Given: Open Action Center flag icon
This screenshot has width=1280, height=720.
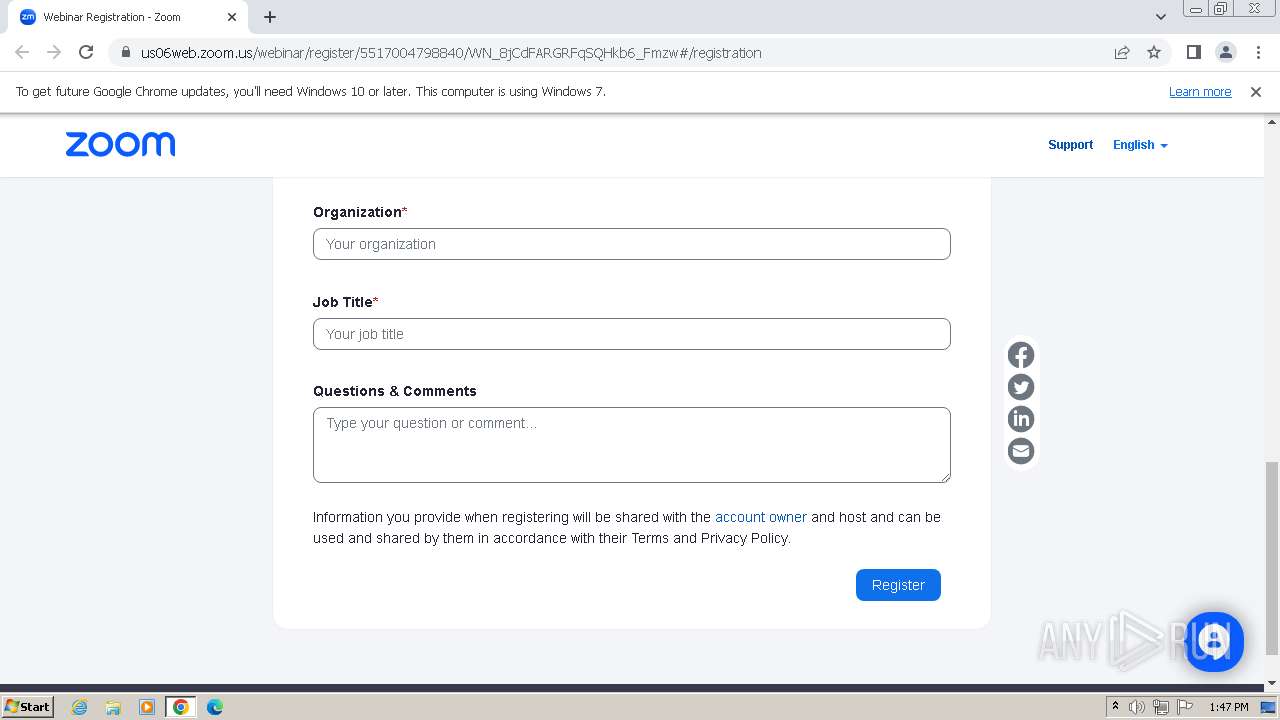Looking at the screenshot, I should click(1185, 707).
